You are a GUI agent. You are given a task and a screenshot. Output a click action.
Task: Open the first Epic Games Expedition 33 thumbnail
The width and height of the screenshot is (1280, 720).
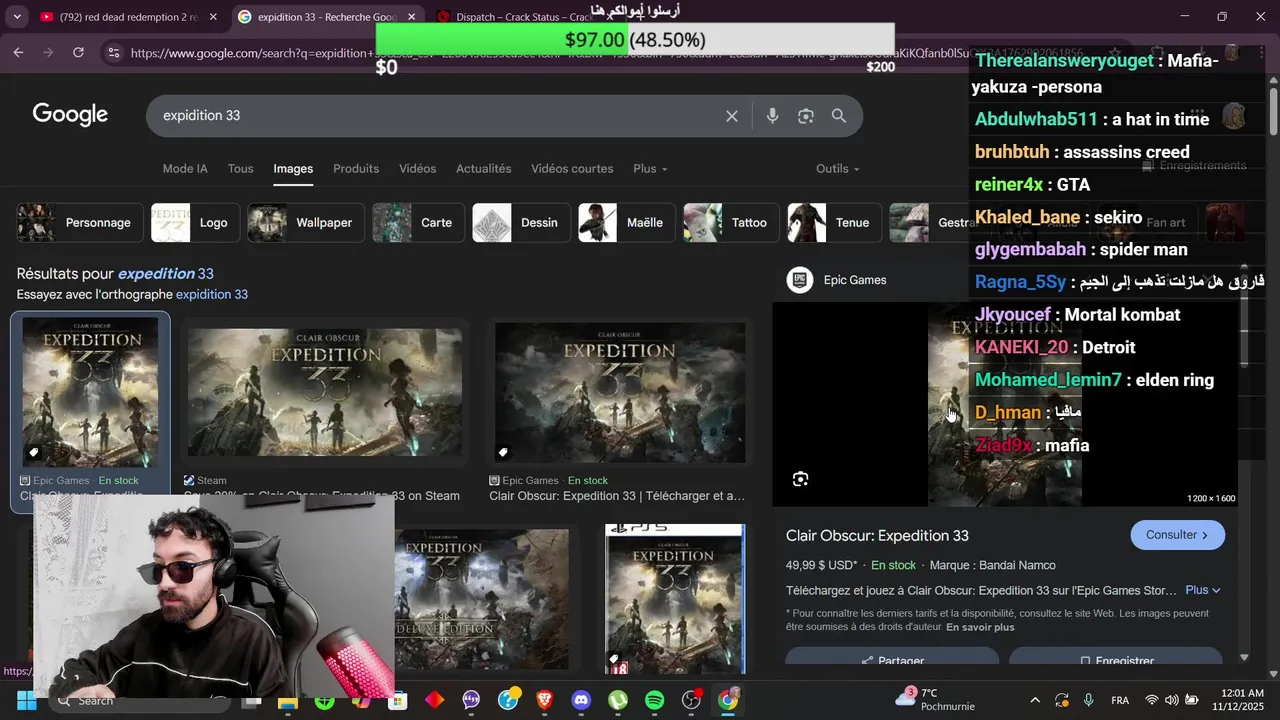(90, 392)
